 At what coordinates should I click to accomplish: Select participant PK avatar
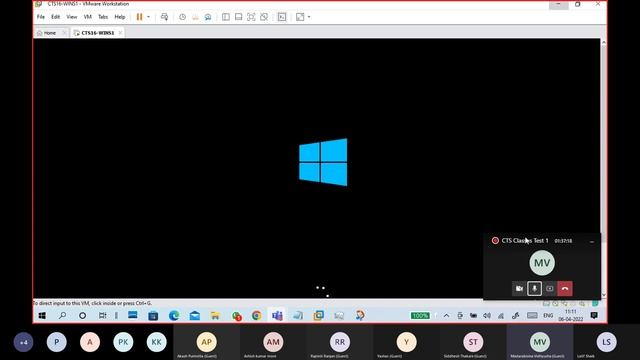[123, 342]
